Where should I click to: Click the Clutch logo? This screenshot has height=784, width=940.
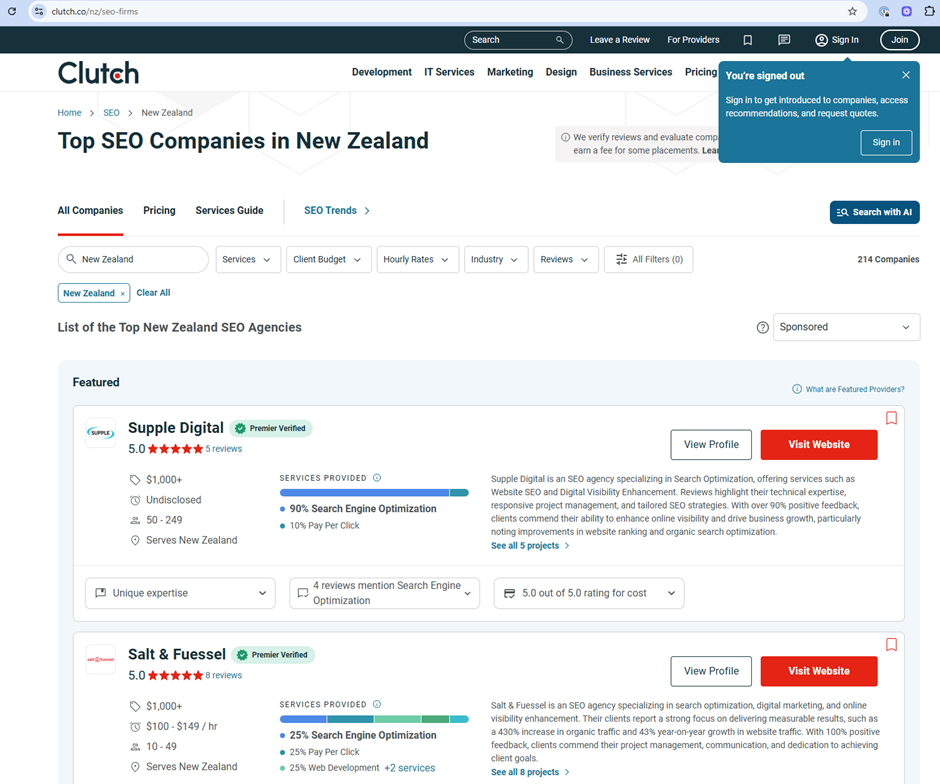coord(98,73)
